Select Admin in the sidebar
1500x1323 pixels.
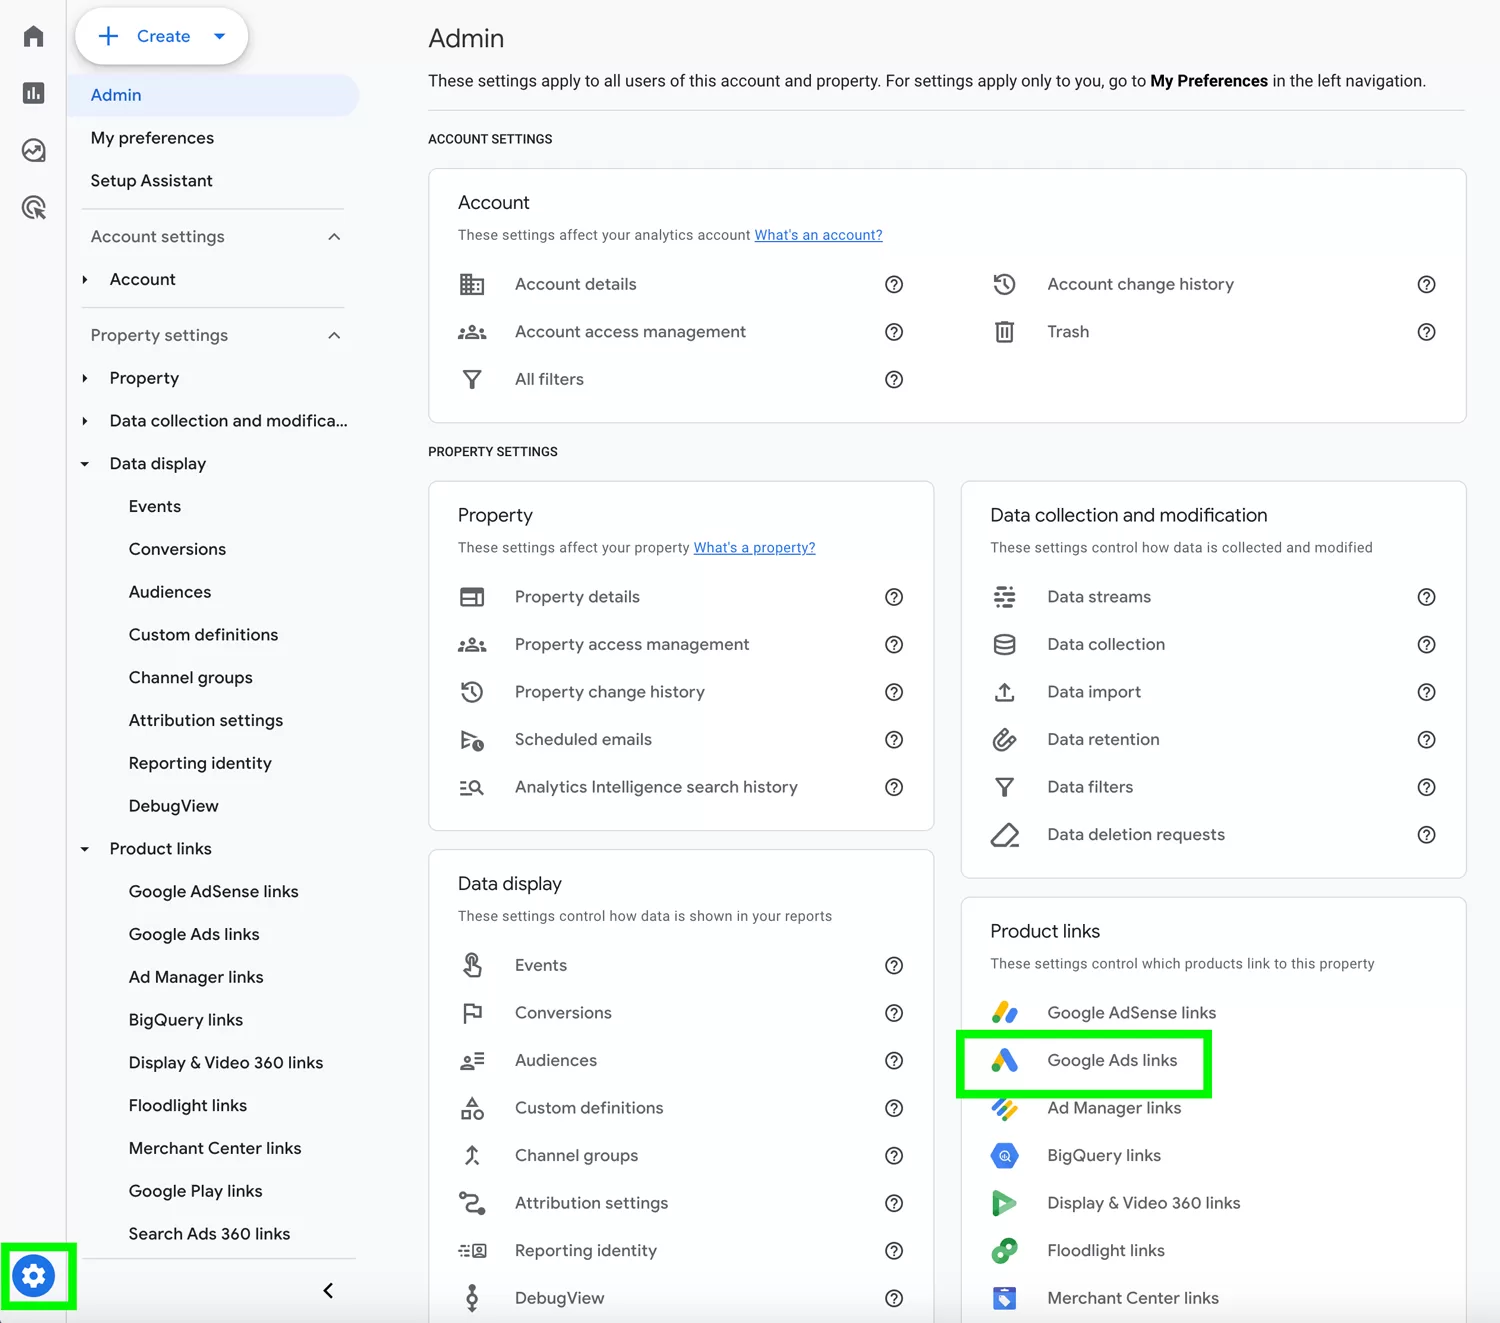(x=213, y=95)
